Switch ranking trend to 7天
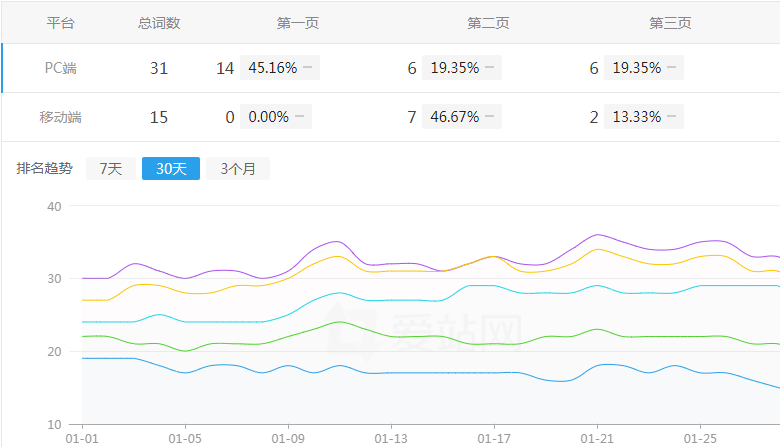The image size is (780, 447). tap(110, 169)
